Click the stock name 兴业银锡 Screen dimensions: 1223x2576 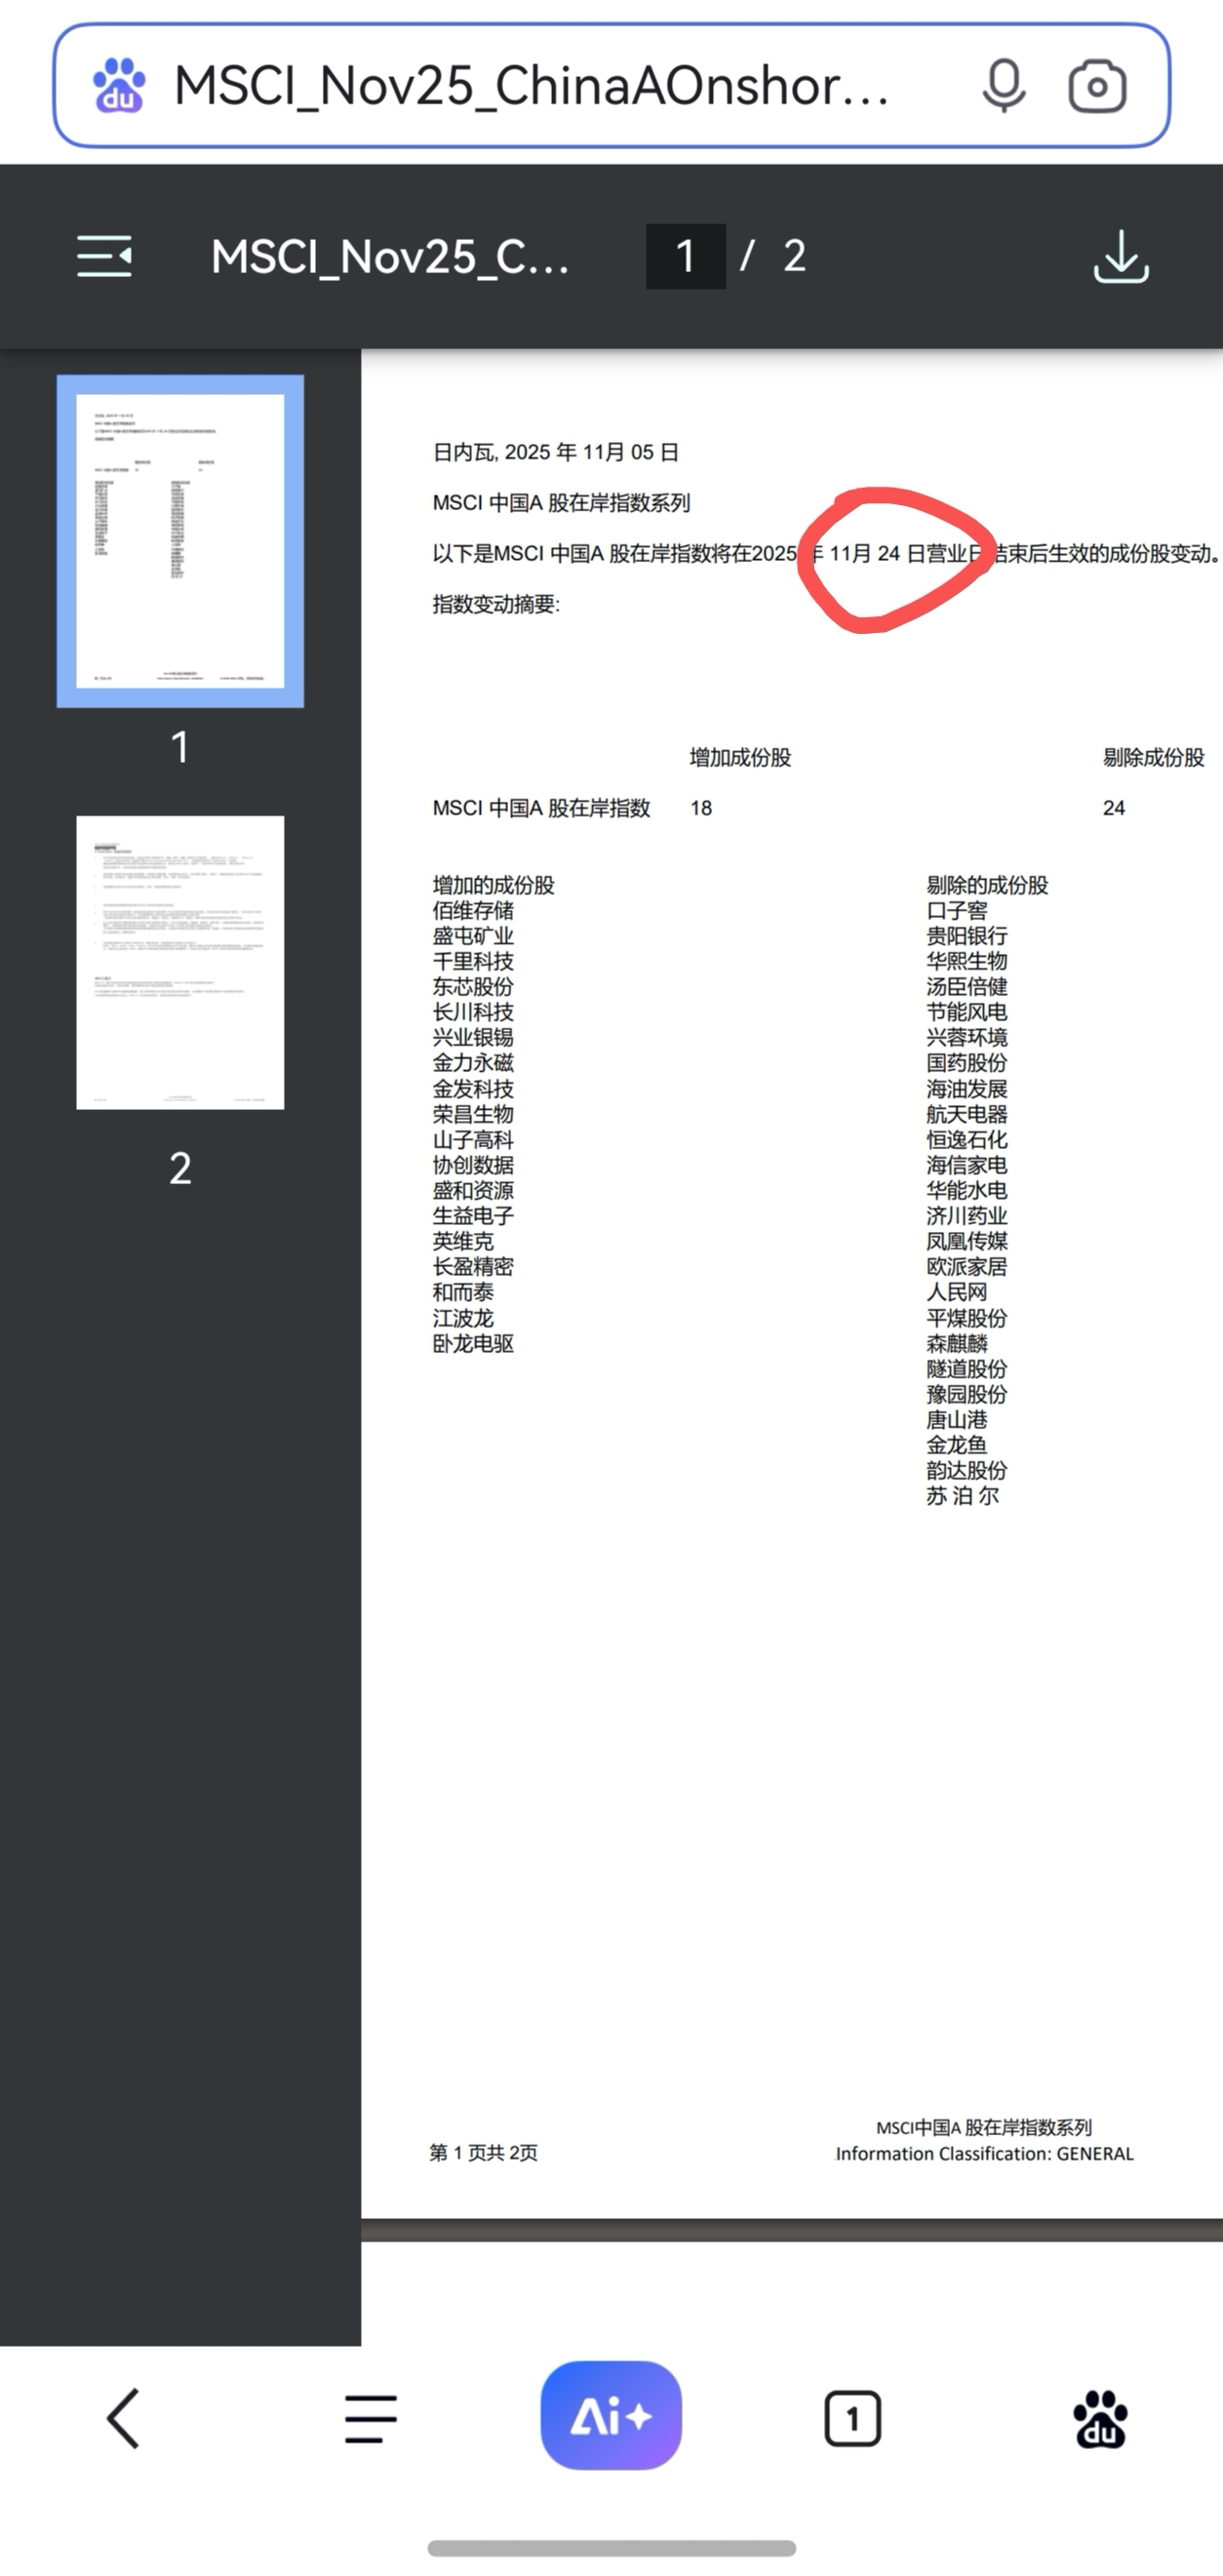473,1037
